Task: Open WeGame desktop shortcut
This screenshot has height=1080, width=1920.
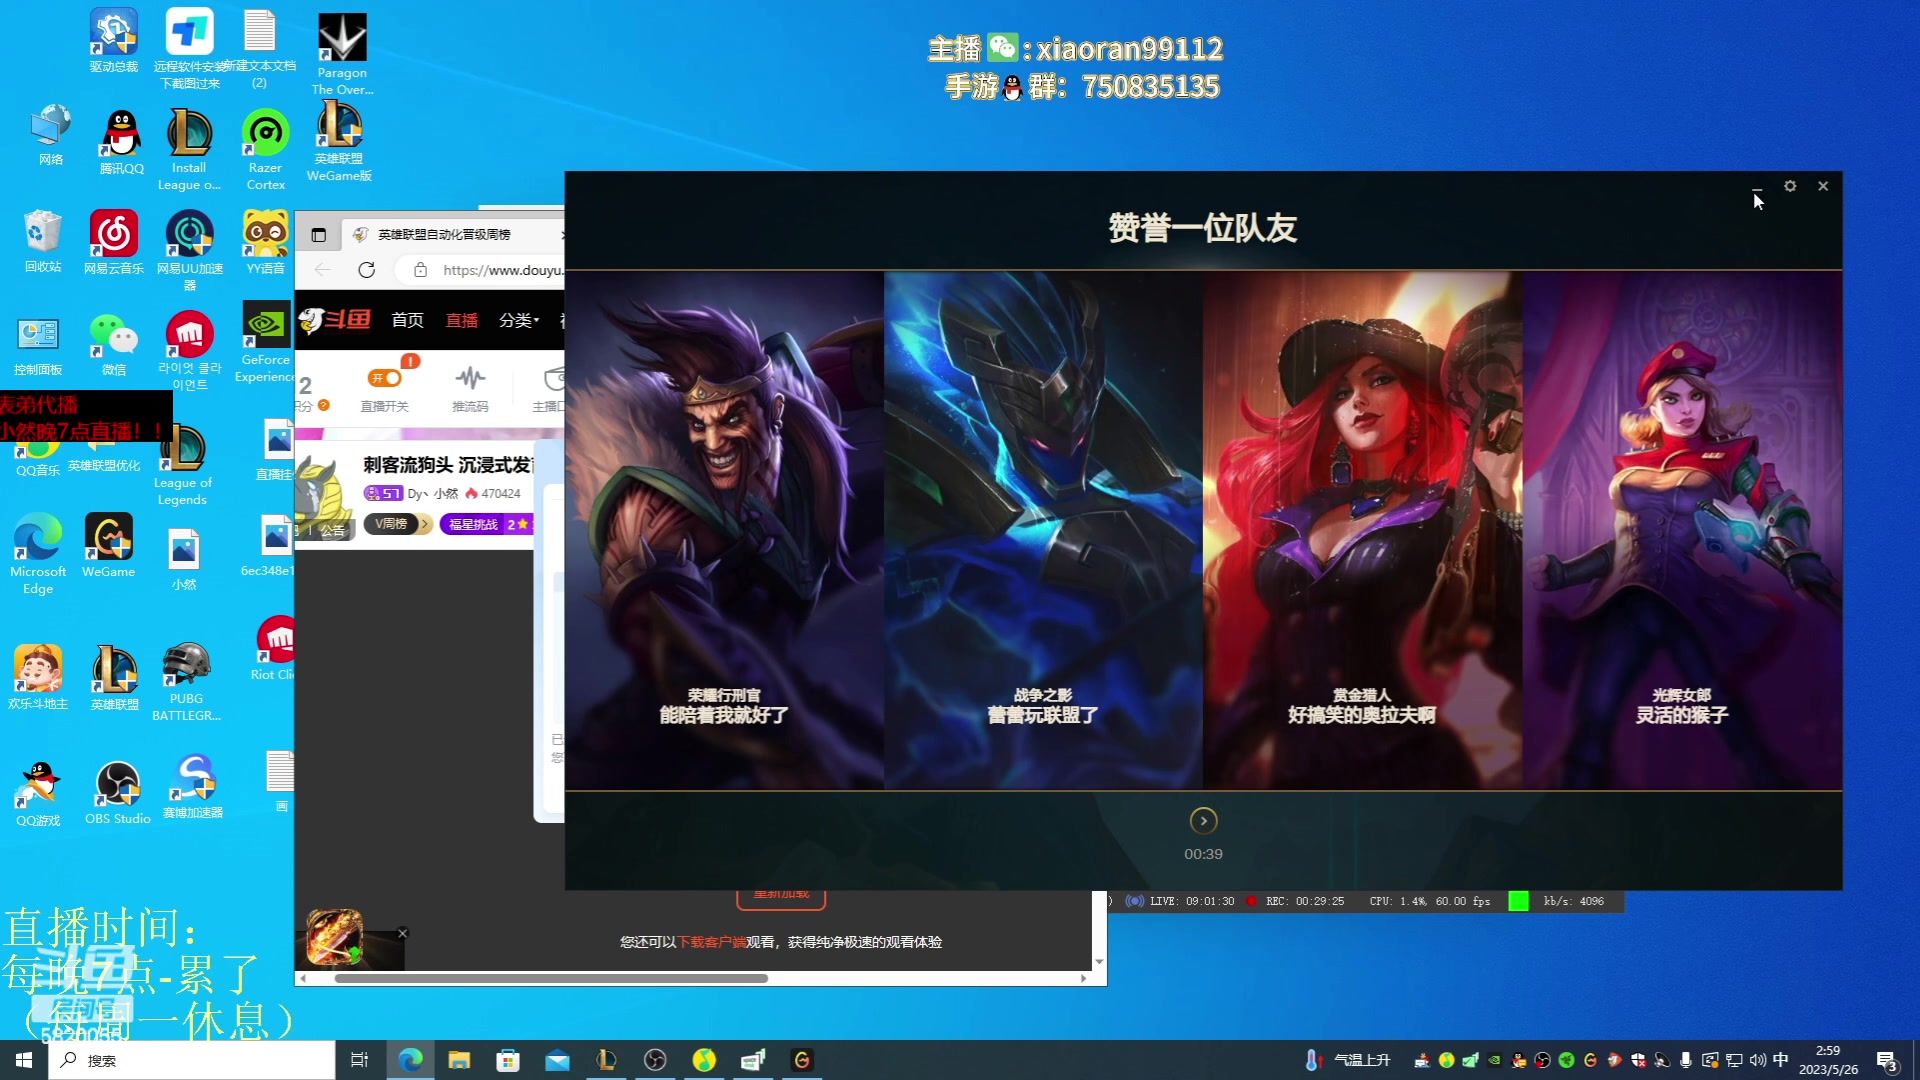Action: click(109, 545)
